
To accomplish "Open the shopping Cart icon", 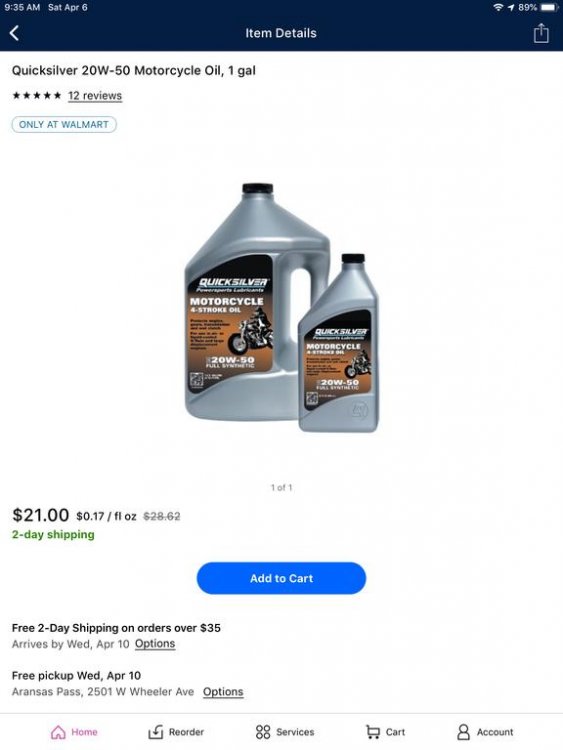I will (373, 732).
